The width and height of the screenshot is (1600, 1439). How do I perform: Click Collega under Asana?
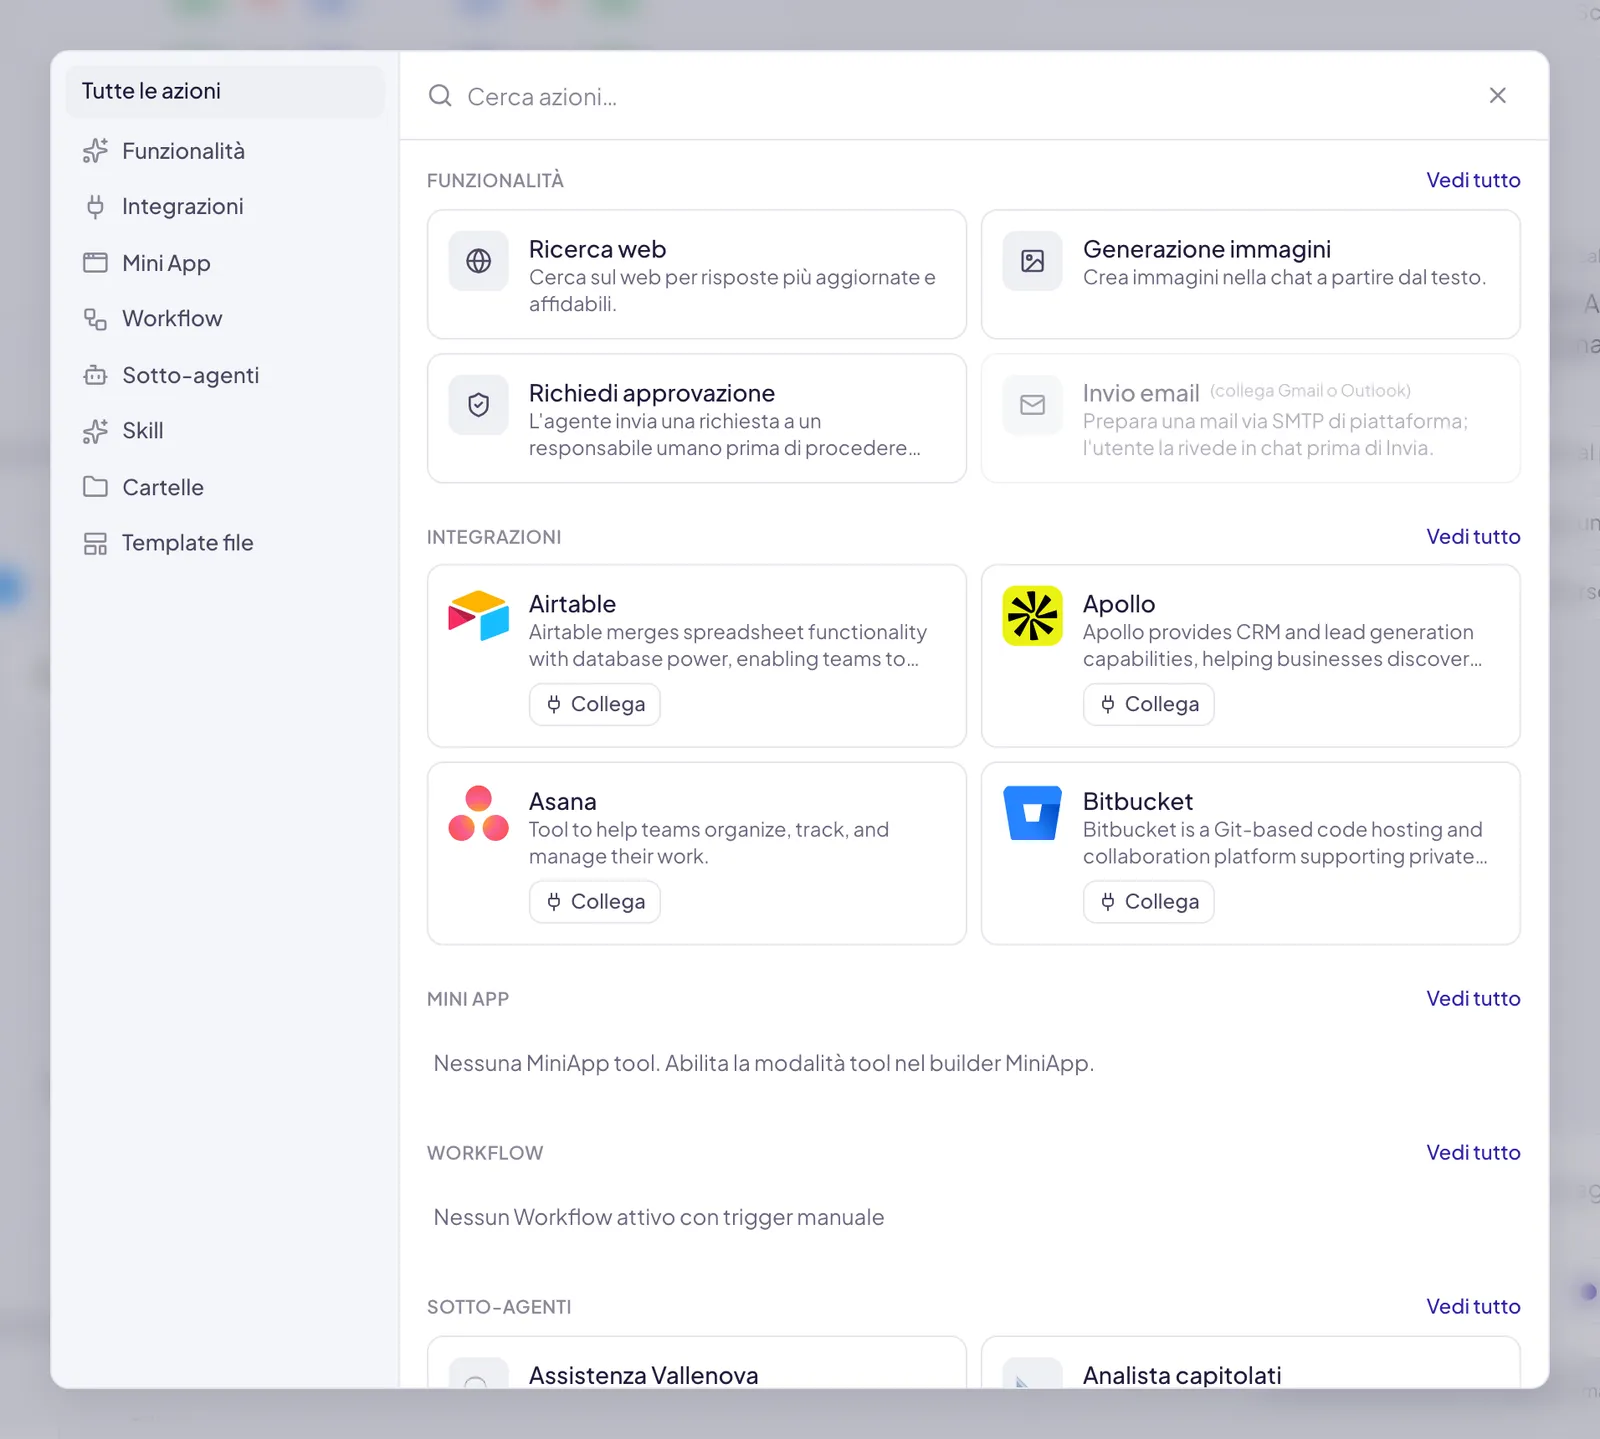595,902
